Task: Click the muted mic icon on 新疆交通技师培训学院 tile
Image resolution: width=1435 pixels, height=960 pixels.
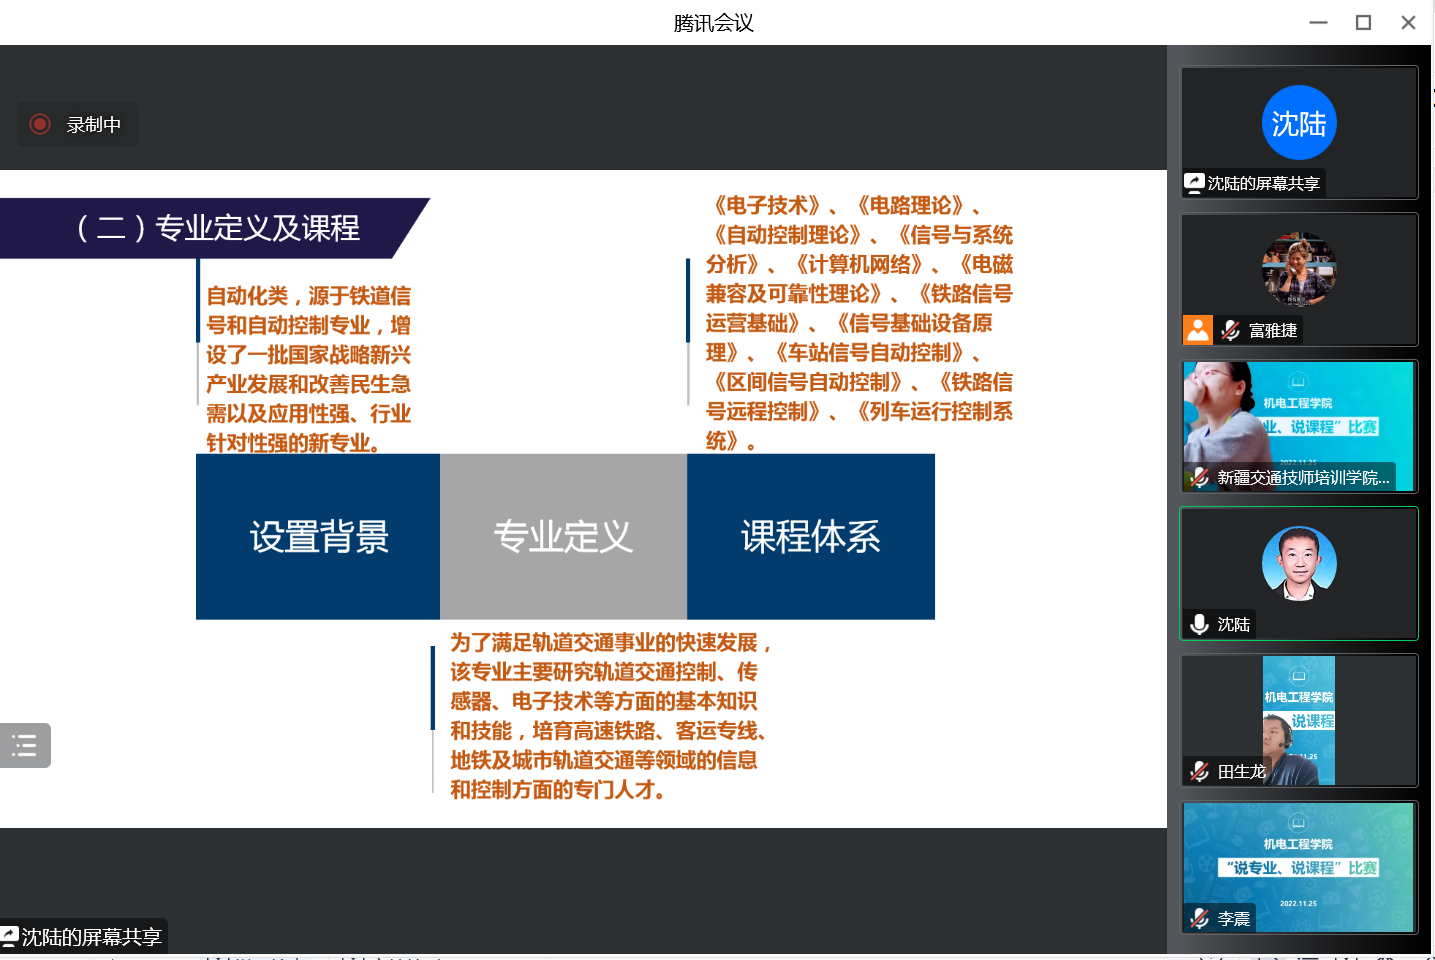Action: coord(1199,477)
